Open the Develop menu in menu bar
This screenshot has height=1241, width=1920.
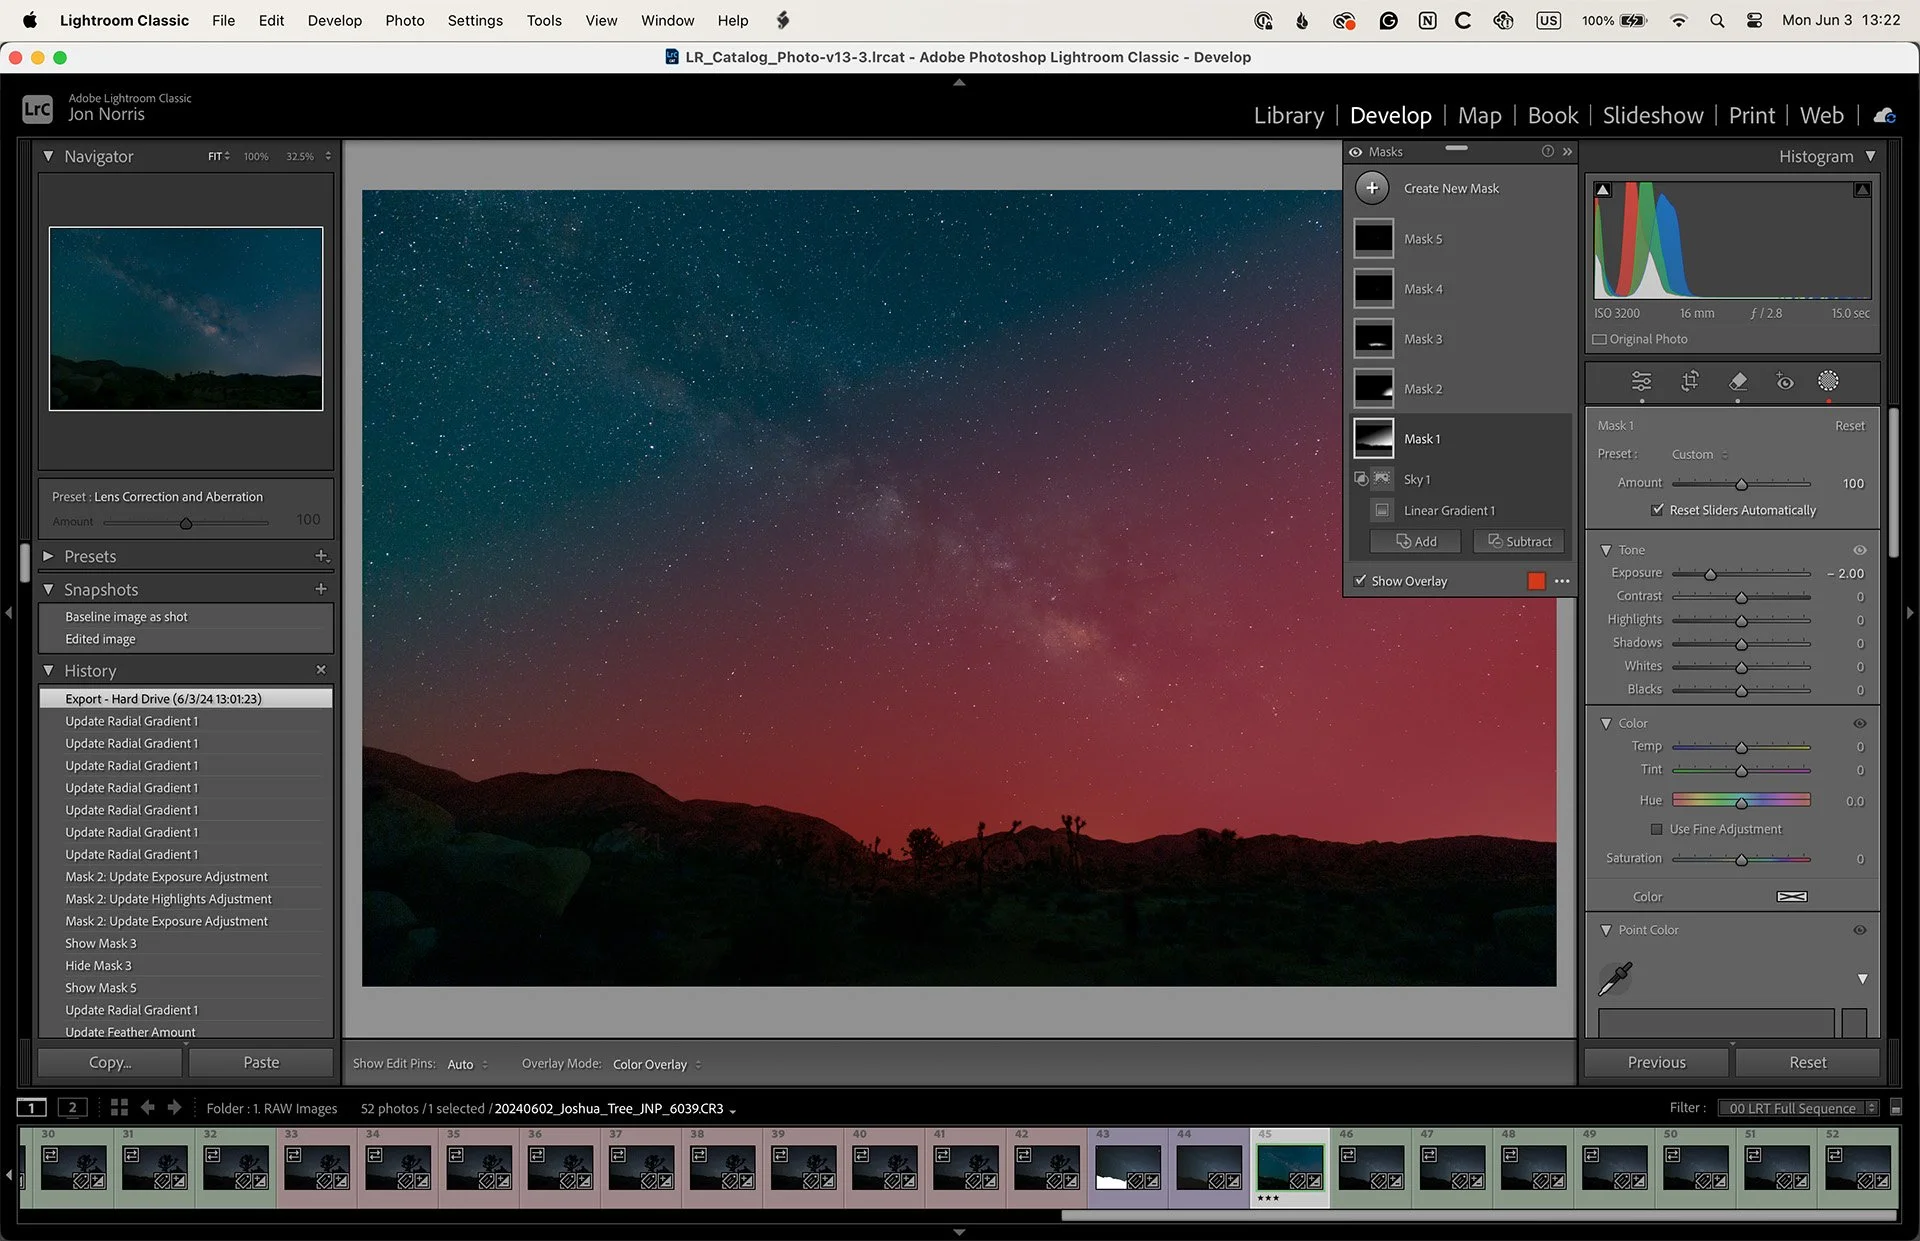334,20
